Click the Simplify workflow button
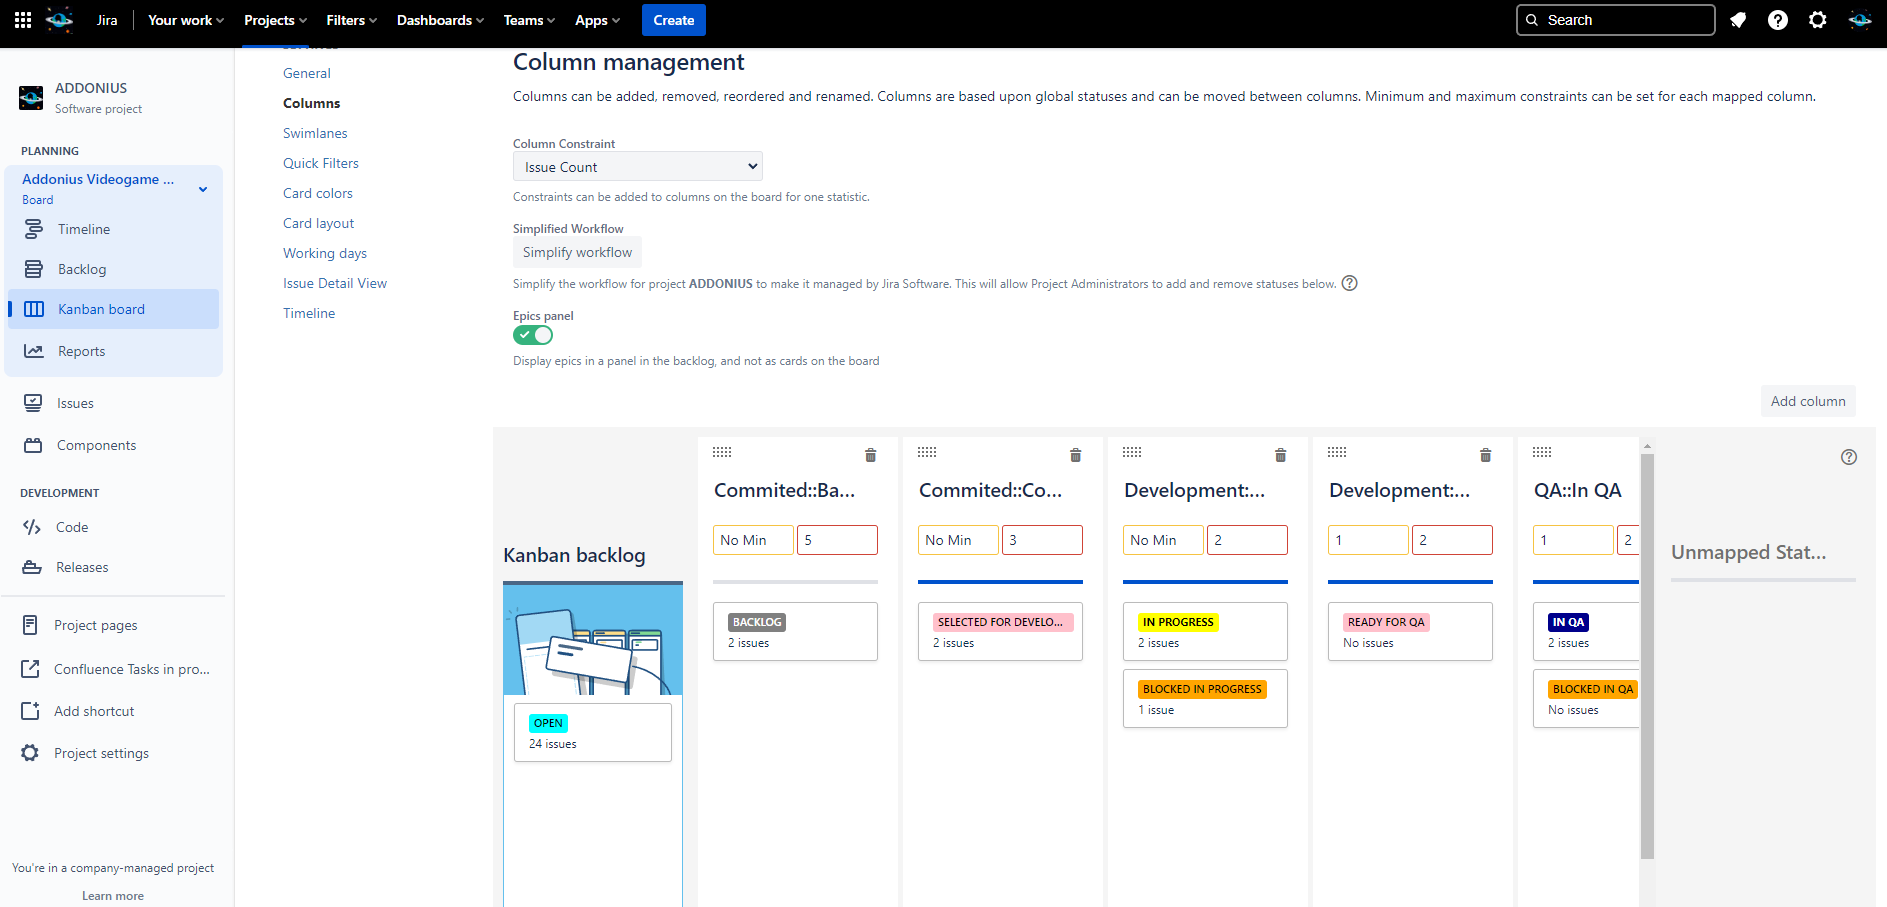Viewport: 1887px width, 907px height. pos(577,252)
